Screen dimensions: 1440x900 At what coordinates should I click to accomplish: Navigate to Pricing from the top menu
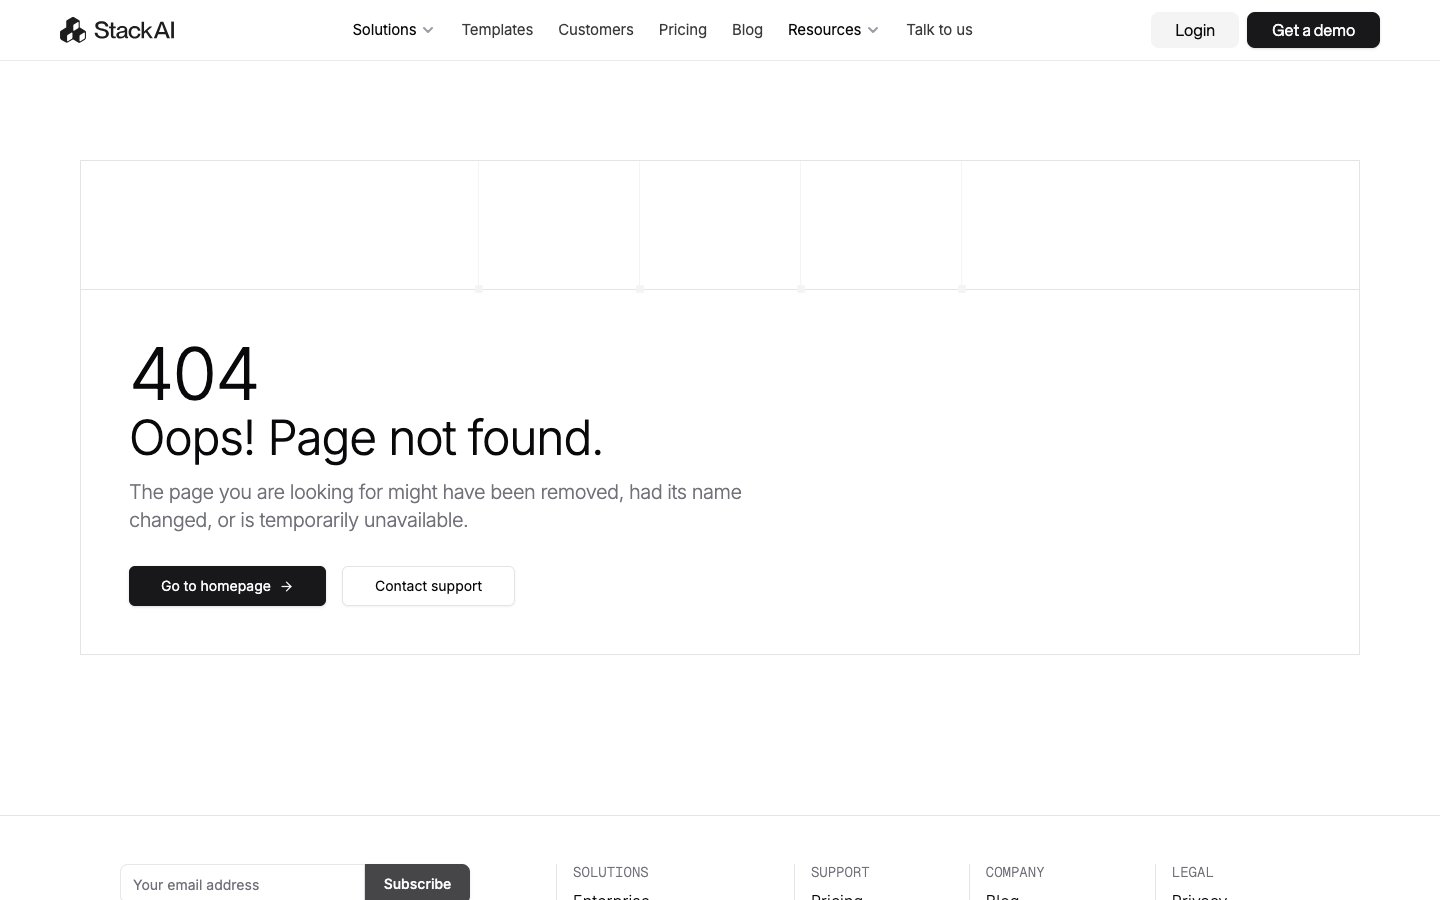683,30
